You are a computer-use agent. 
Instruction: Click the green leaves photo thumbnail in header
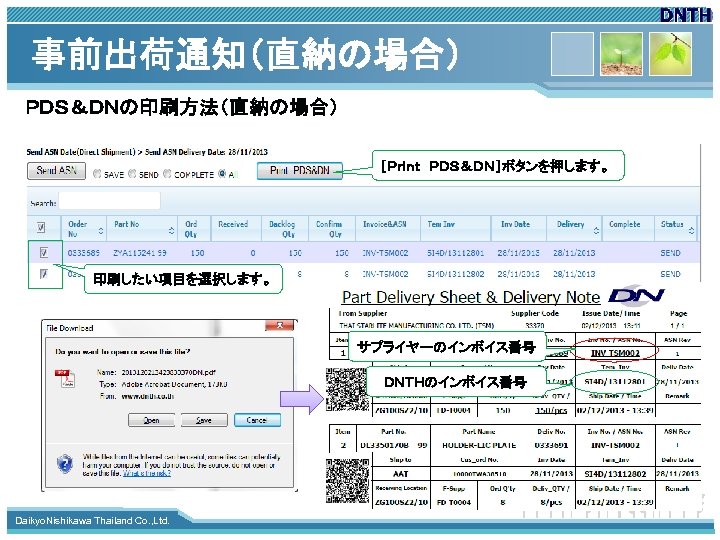point(670,54)
